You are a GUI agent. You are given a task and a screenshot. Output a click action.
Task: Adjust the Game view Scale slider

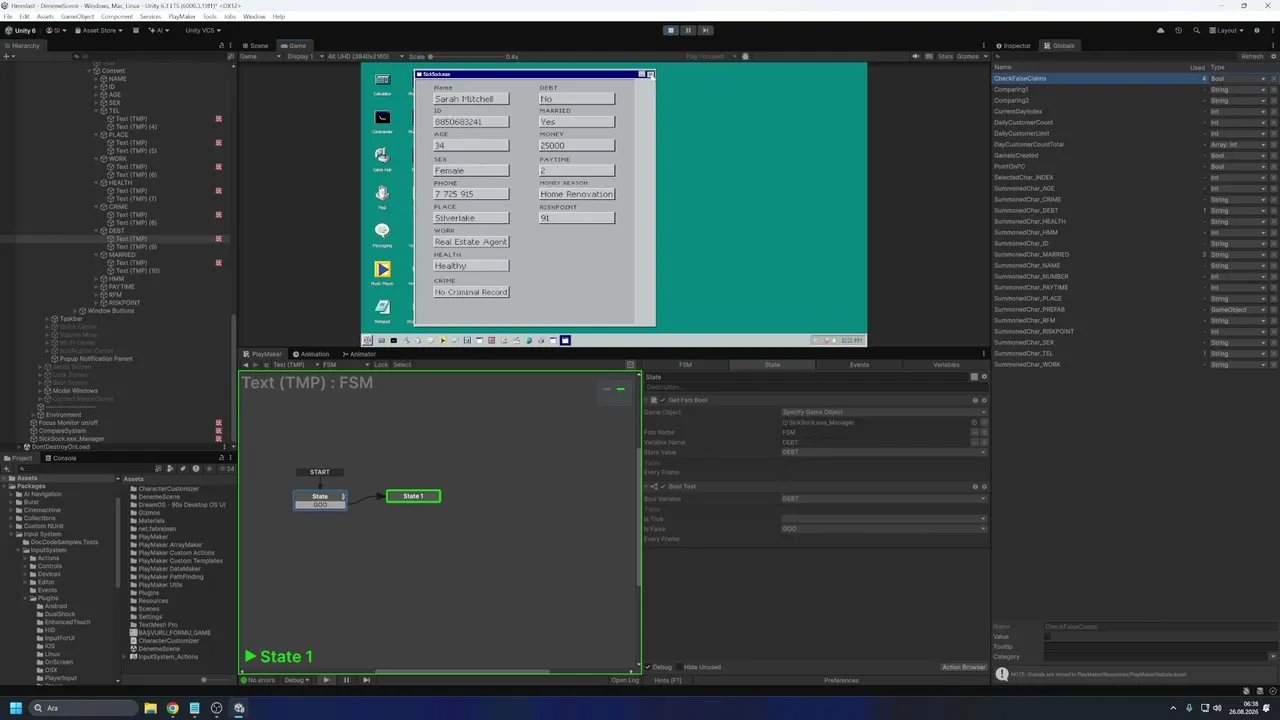[x=466, y=57]
